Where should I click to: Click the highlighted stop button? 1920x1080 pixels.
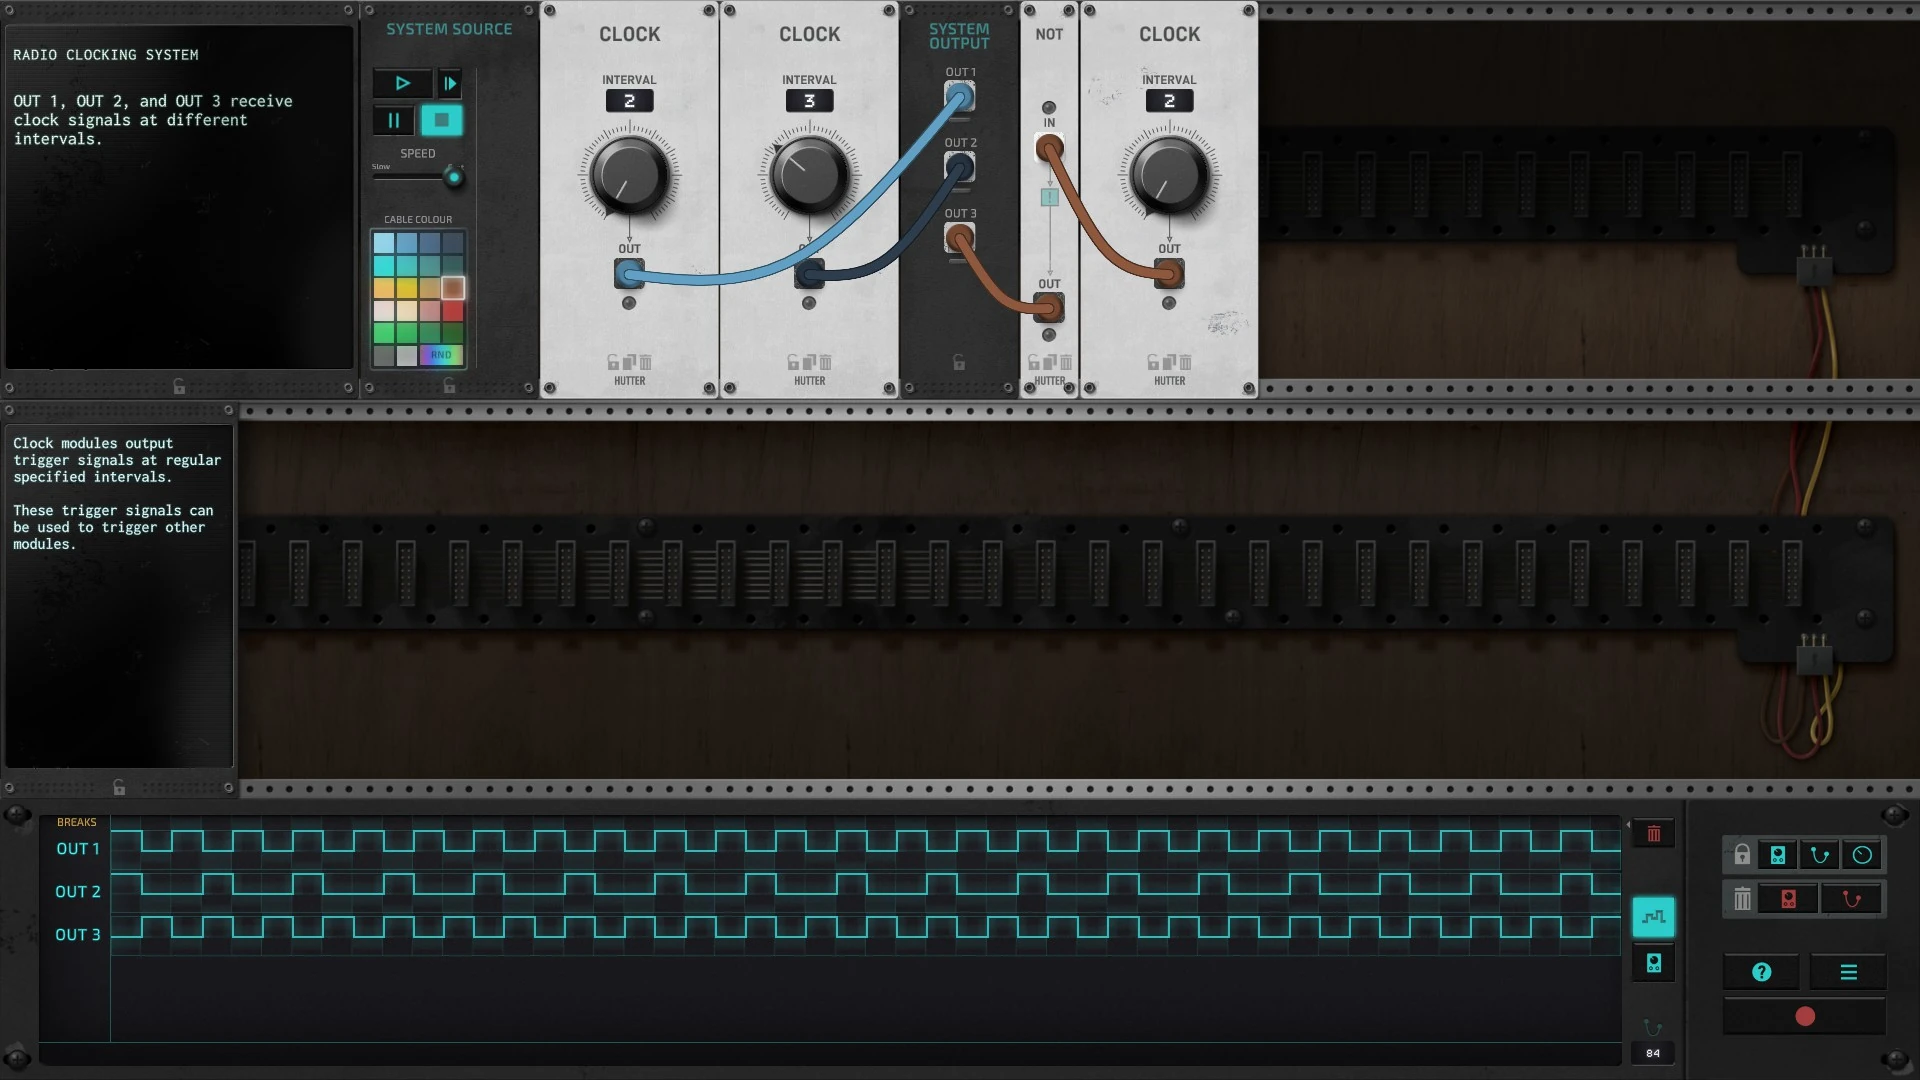(441, 121)
